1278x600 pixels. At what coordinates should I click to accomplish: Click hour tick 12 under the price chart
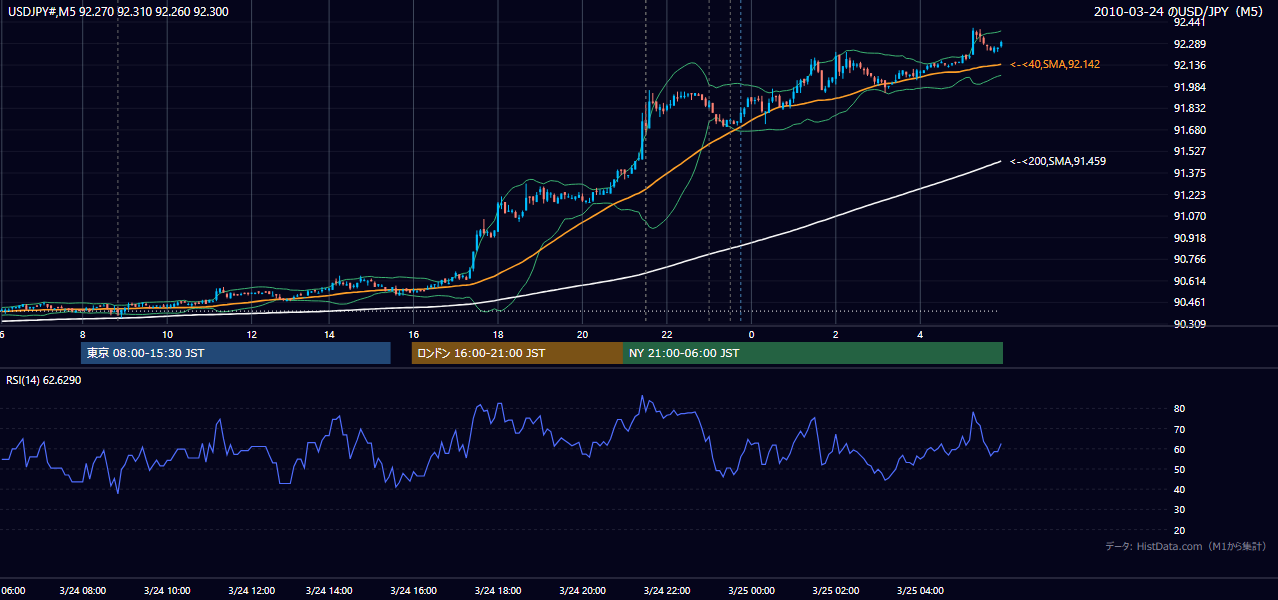(251, 334)
